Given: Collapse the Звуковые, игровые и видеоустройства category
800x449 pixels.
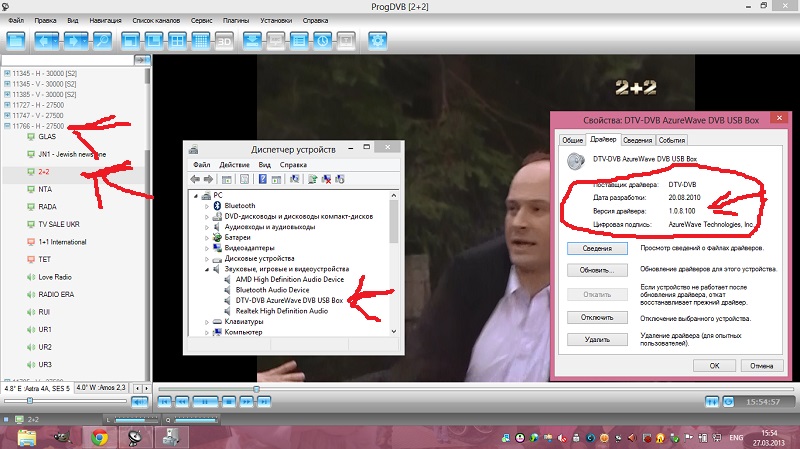Looking at the screenshot, I should [x=207, y=269].
